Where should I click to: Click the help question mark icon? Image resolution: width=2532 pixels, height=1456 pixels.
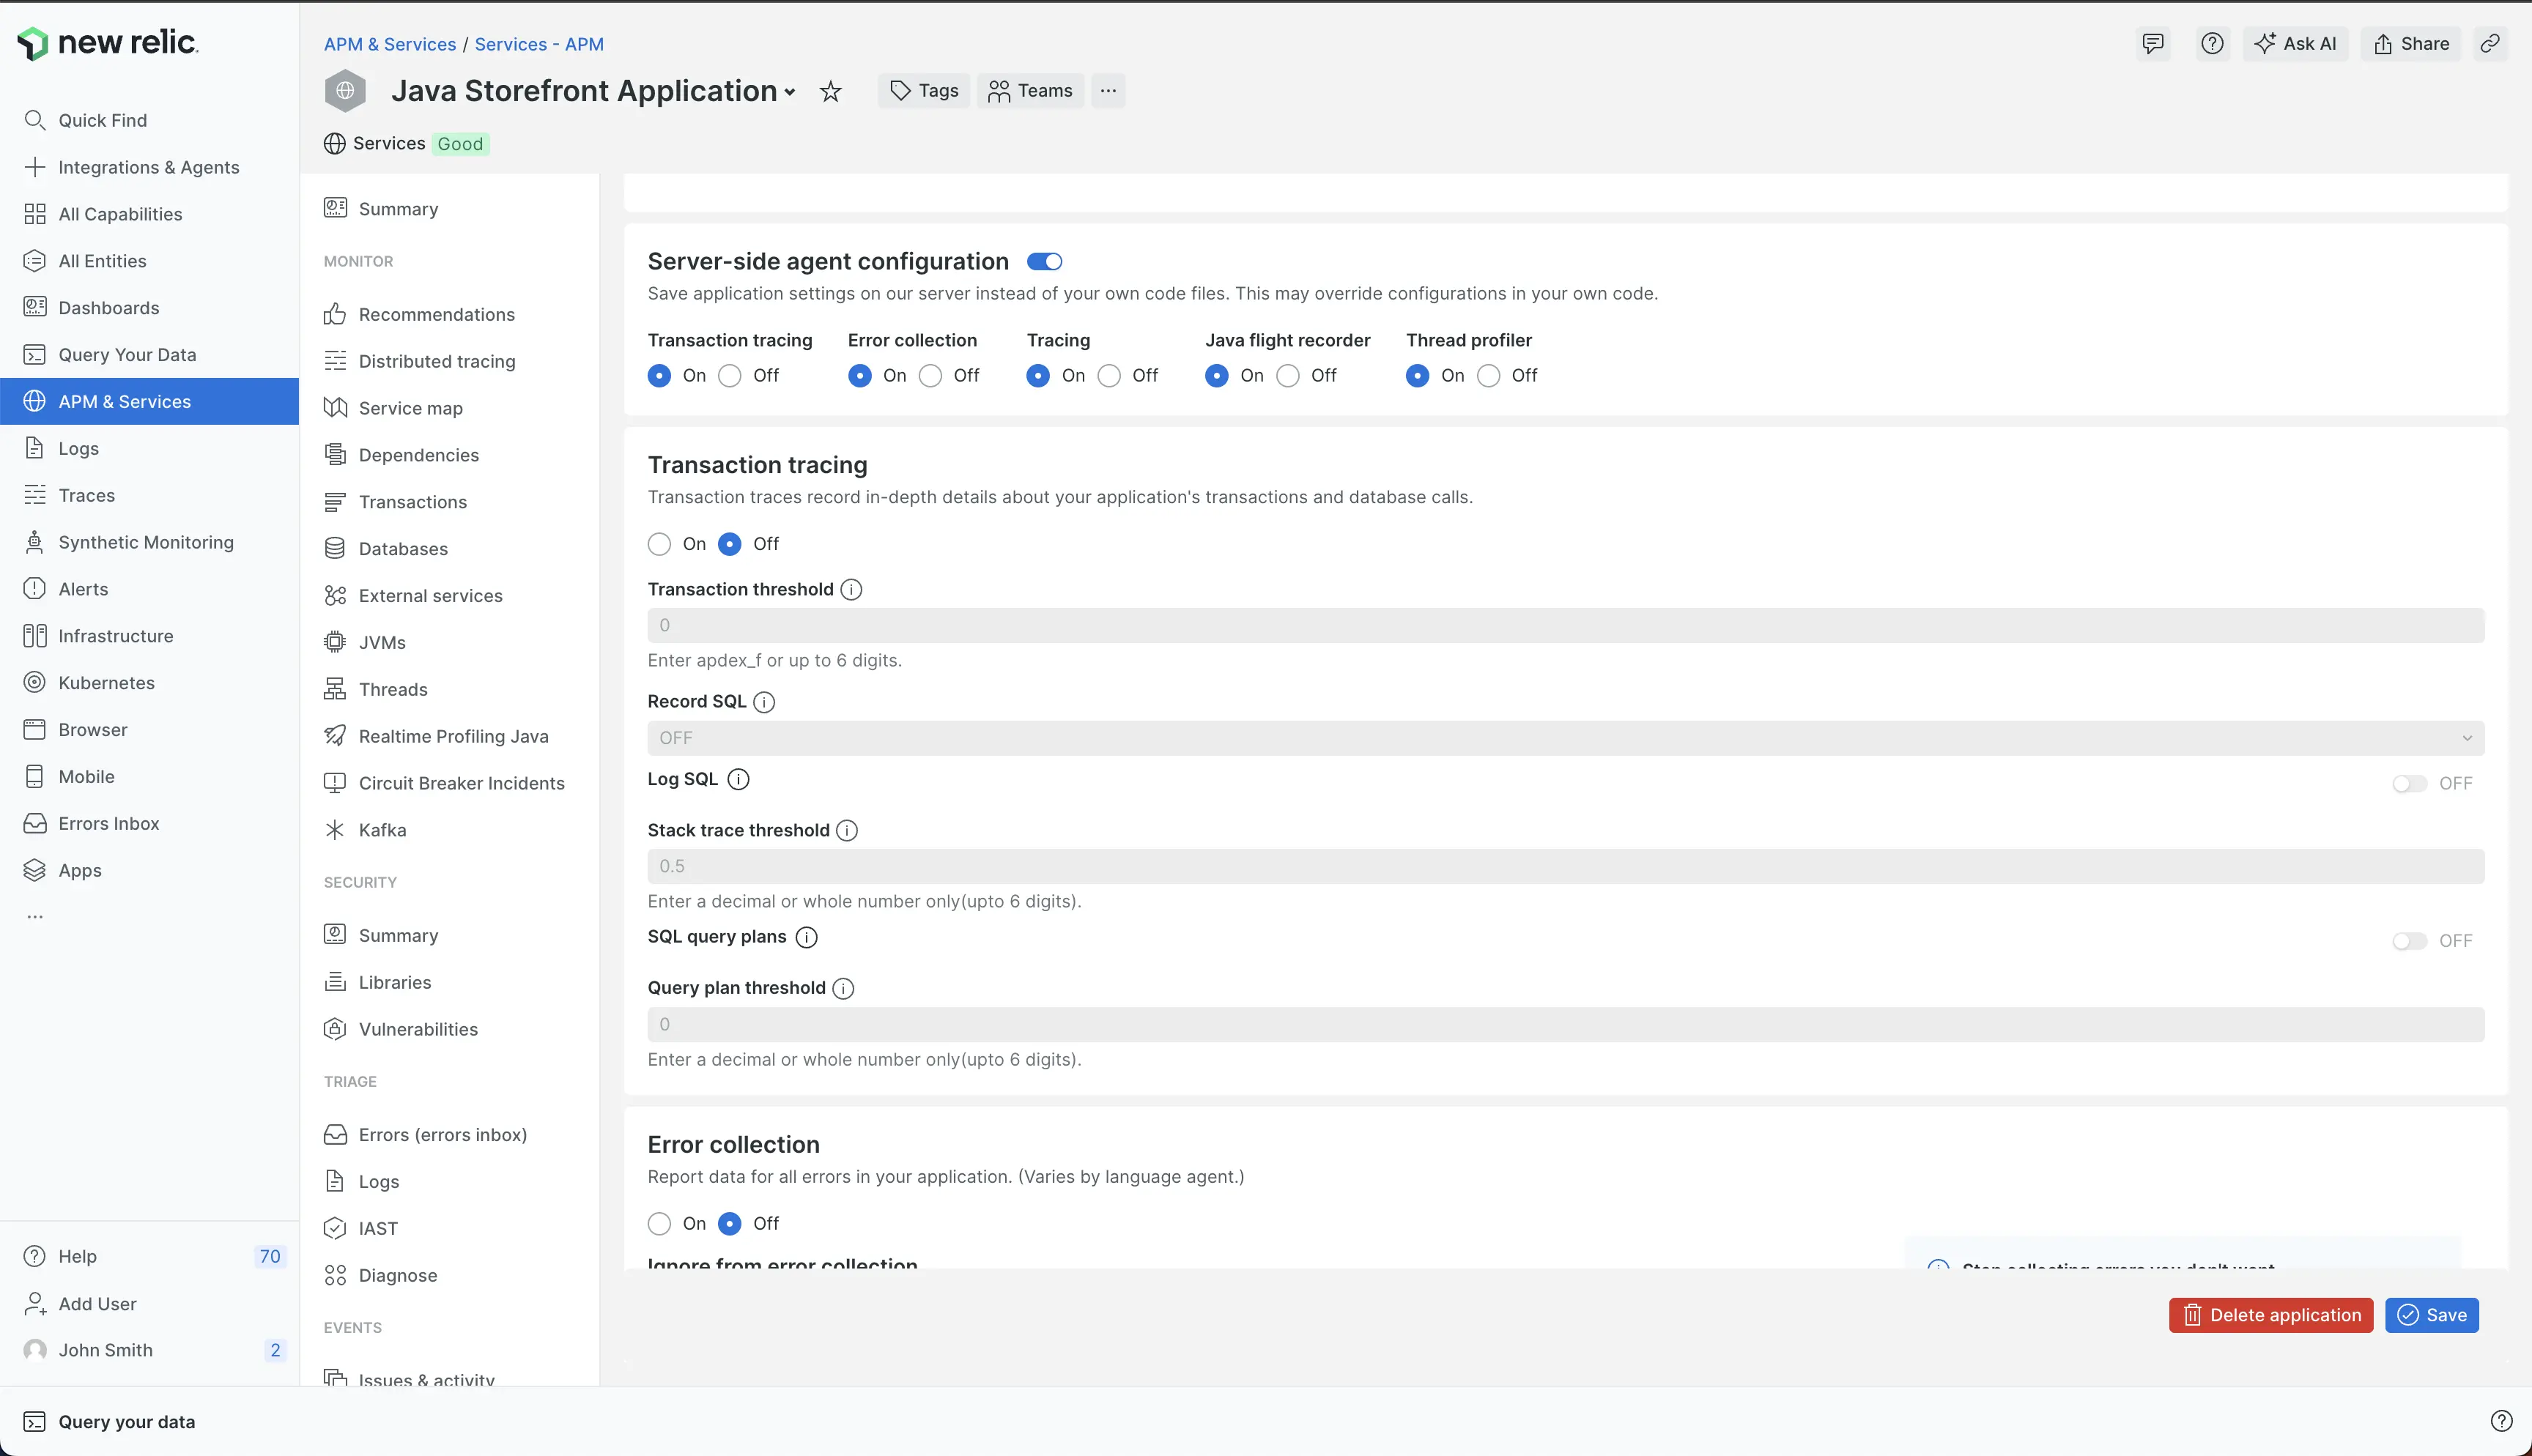click(2212, 44)
